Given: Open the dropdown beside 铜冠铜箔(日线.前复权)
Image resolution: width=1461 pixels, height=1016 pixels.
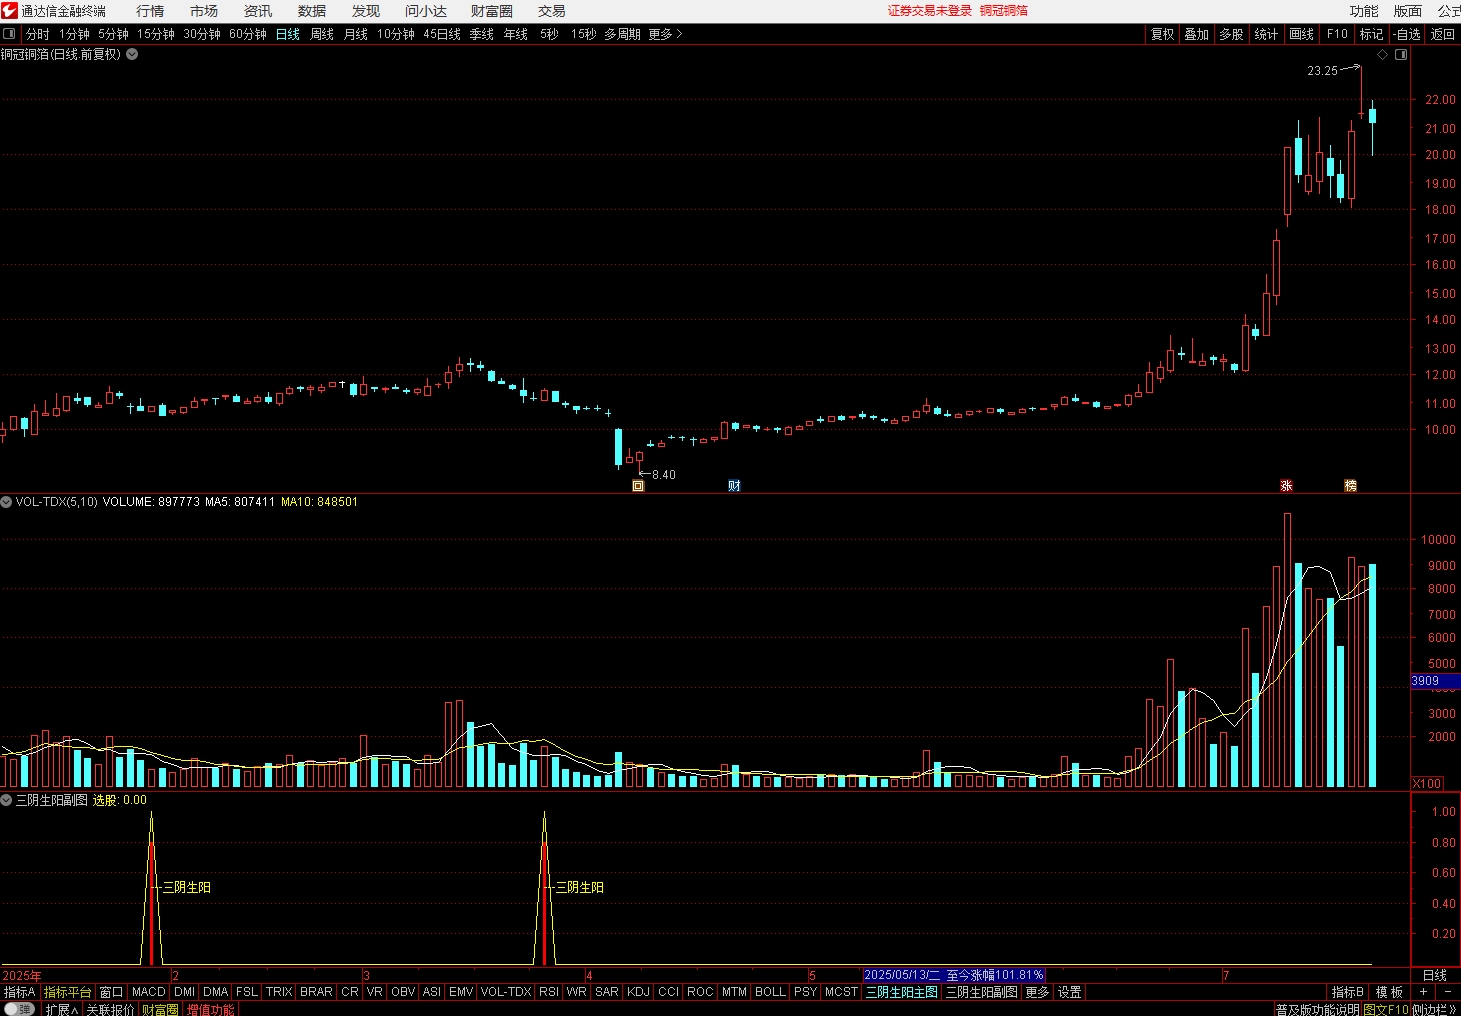Looking at the screenshot, I should coord(132,54).
